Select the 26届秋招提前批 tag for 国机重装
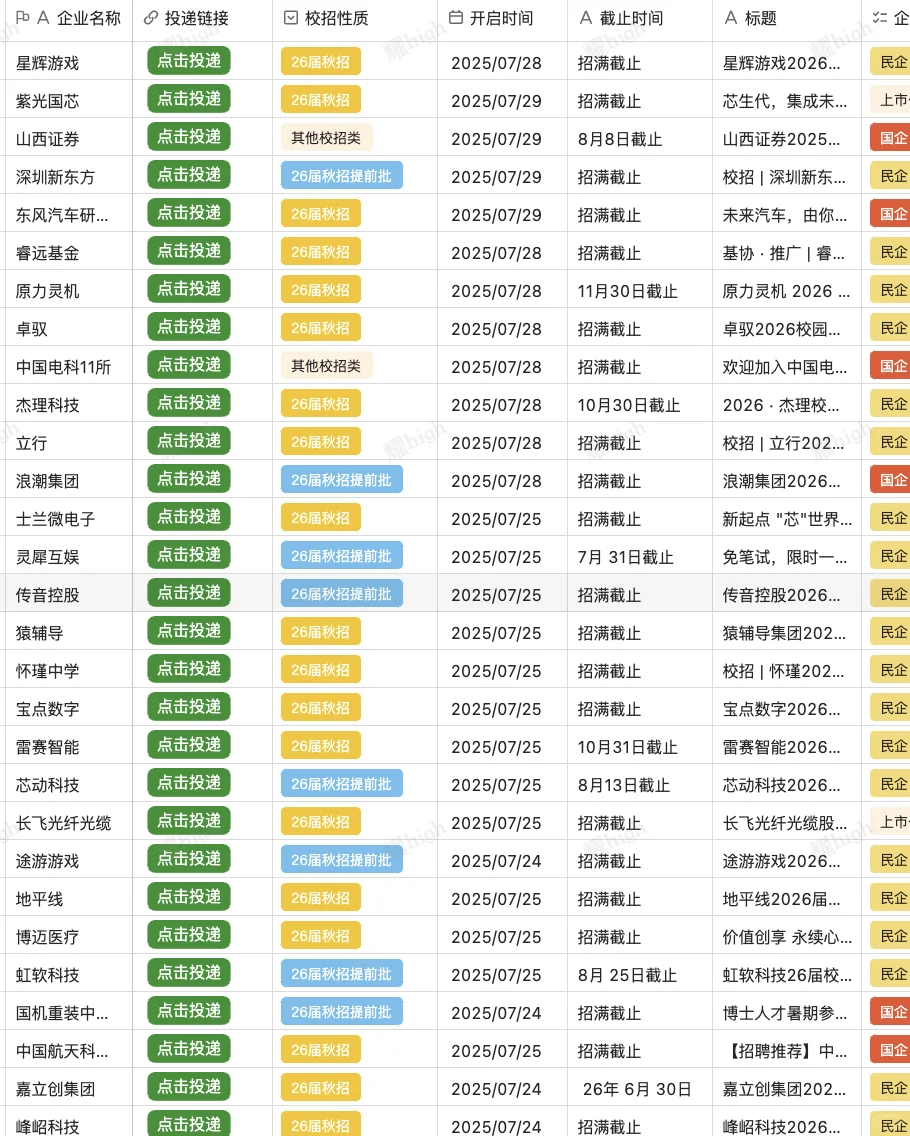 point(341,1012)
